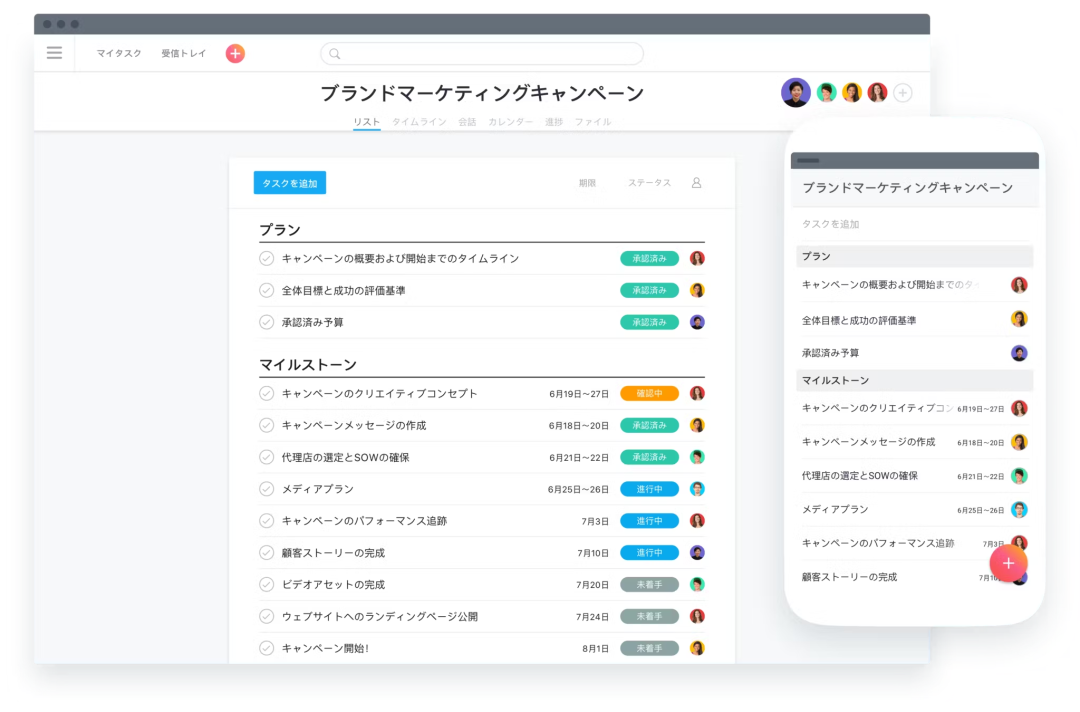Viewport: 1080px width, 712px height.
Task: Click assignee avatar on 全体目標と成功の評価基準 row
Action: [x=697, y=290]
